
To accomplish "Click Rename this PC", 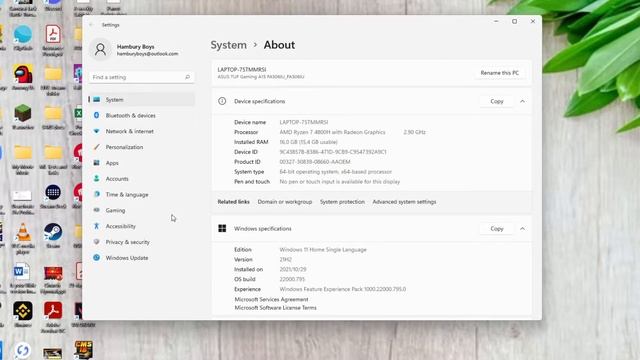I will [x=500, y=73].
